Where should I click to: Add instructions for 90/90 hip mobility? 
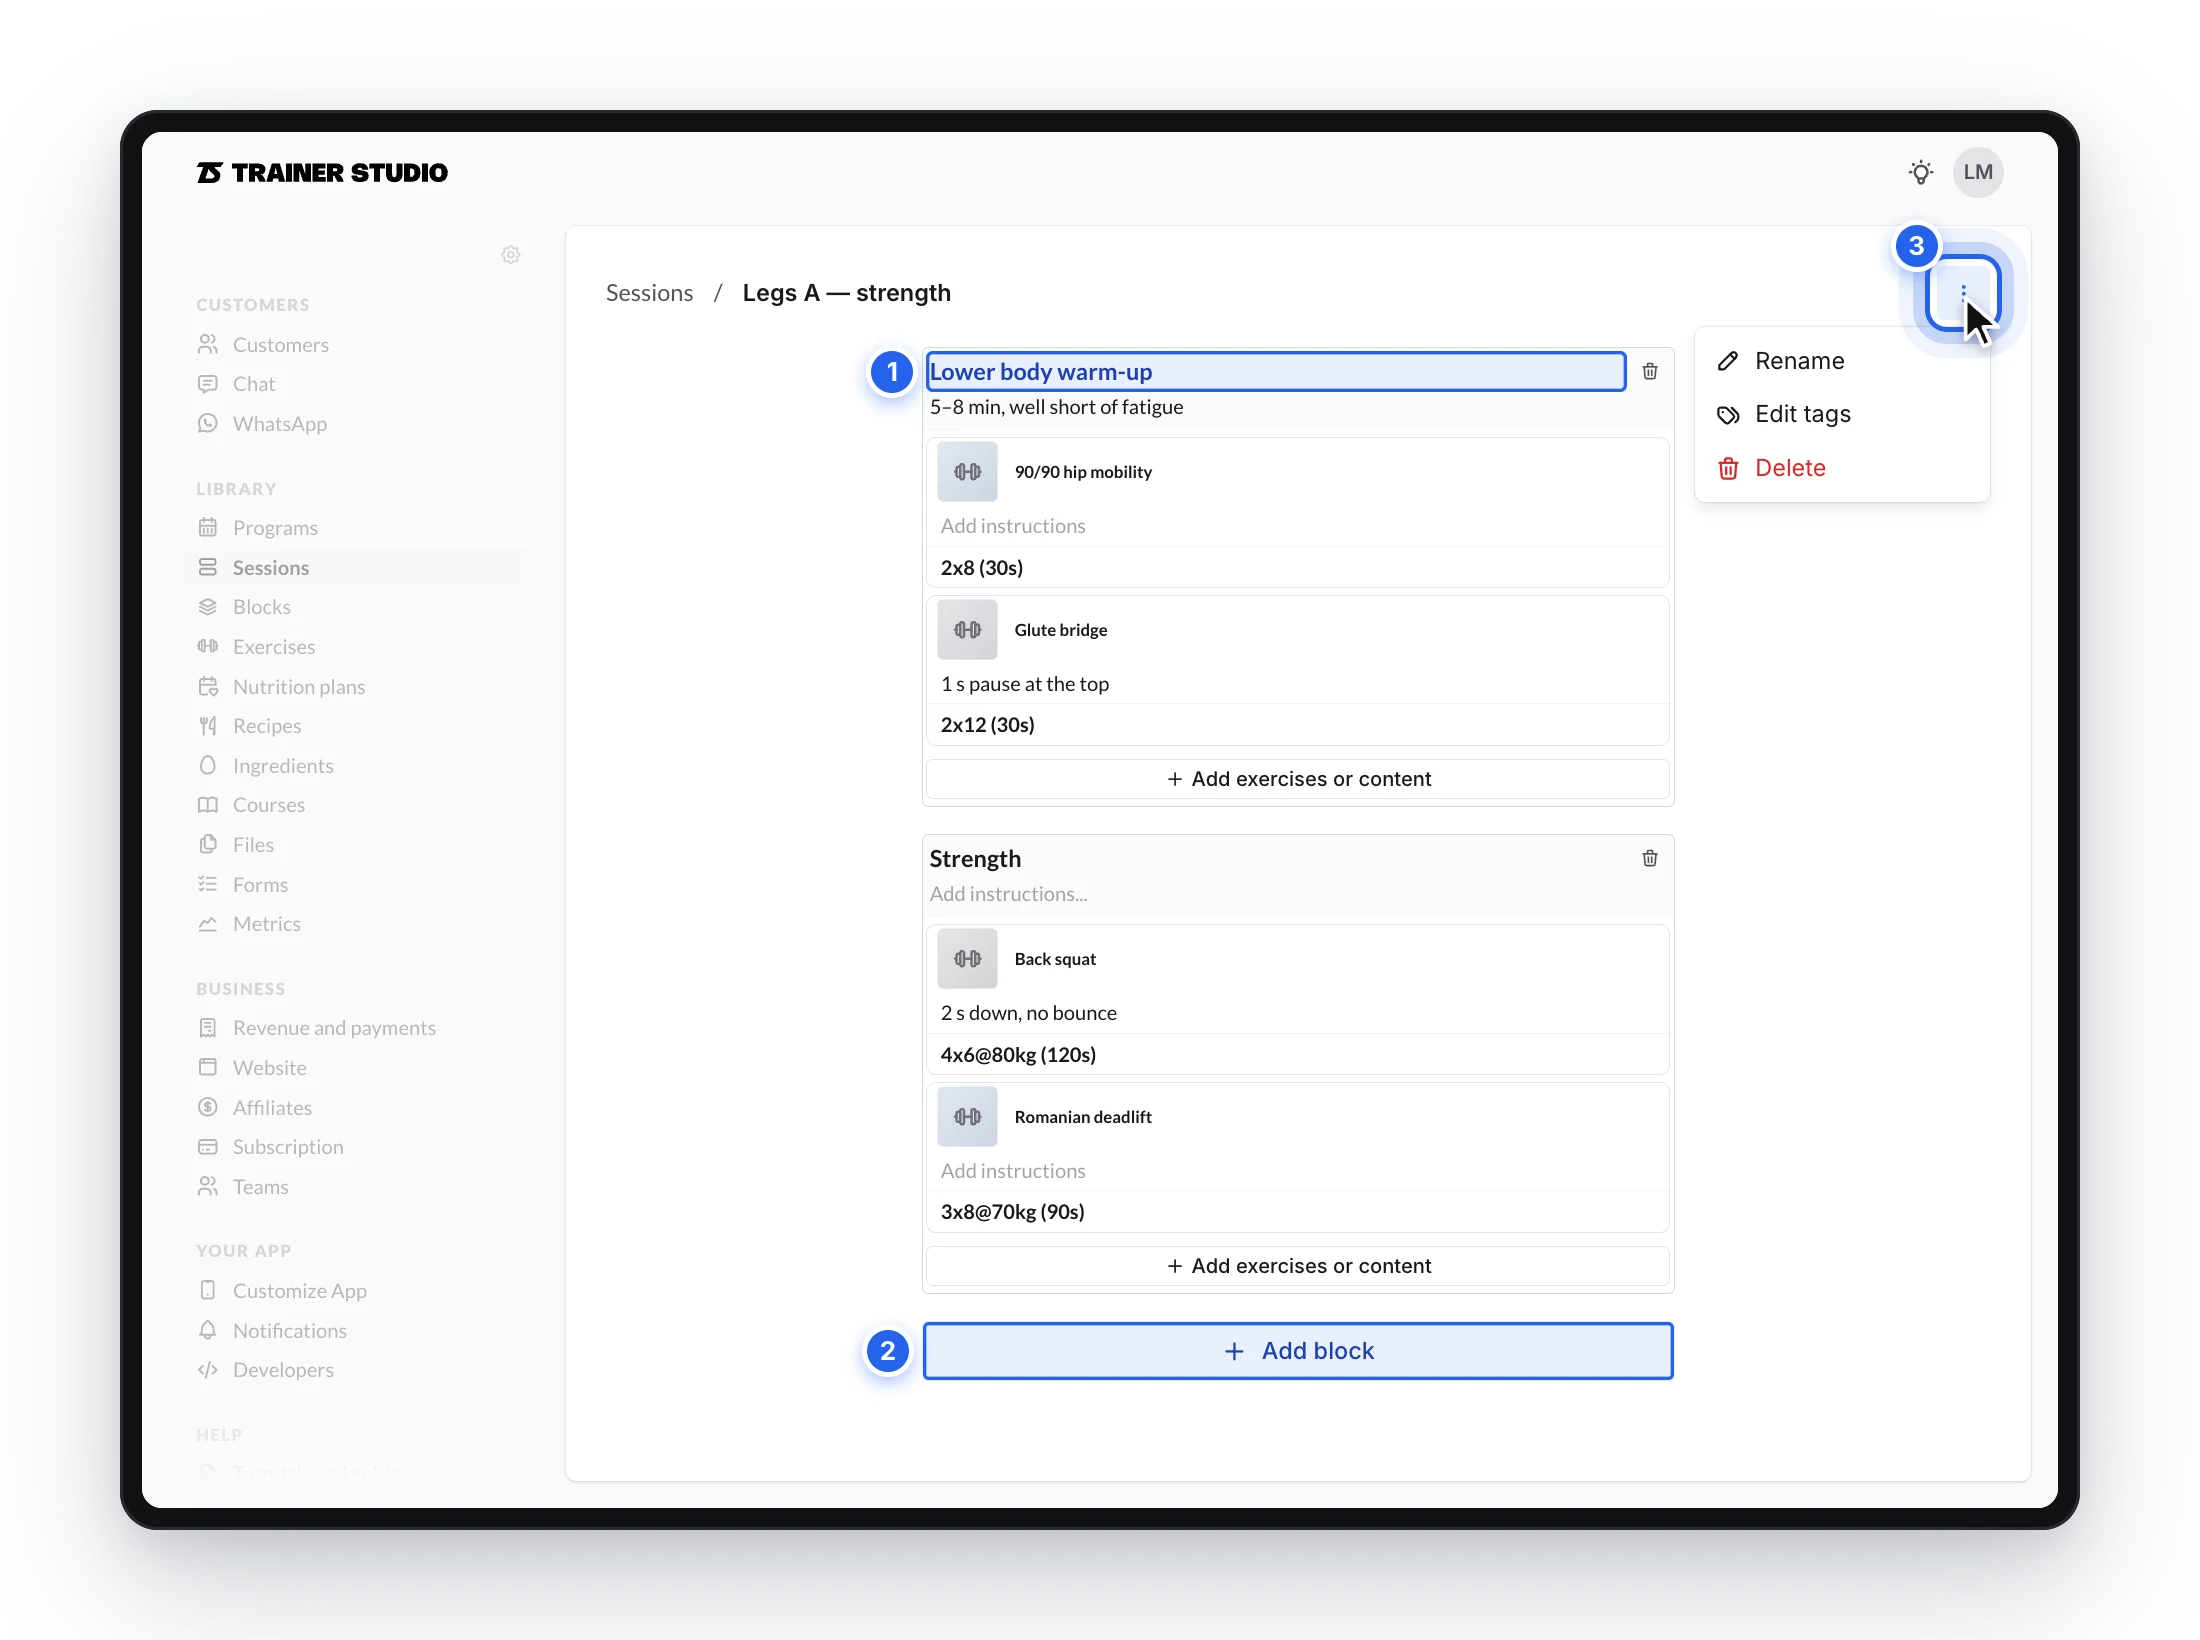[1013, 526]
